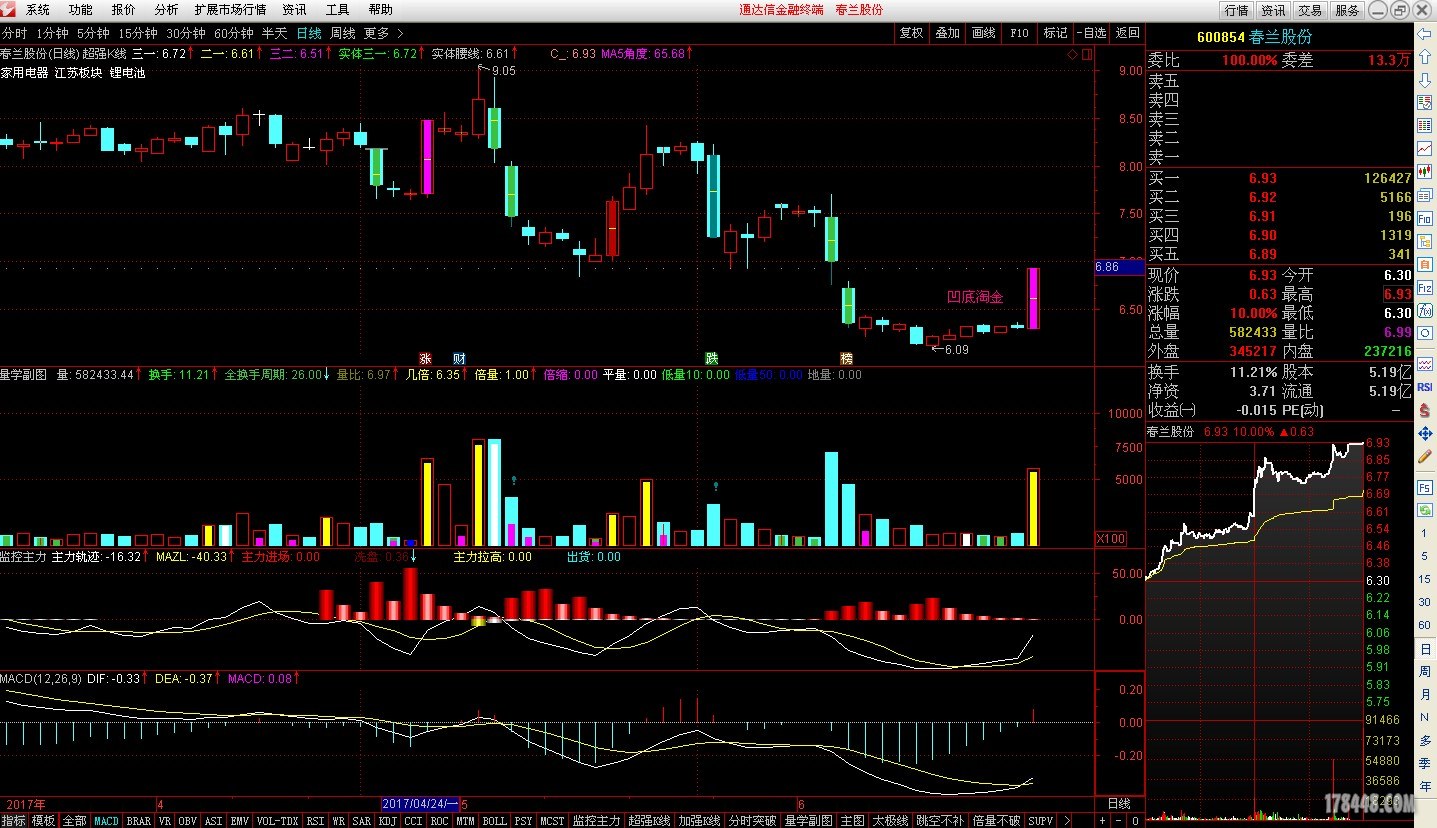Select the 周线 period tab
The image size is (1437, 828).
coord(342,33)
